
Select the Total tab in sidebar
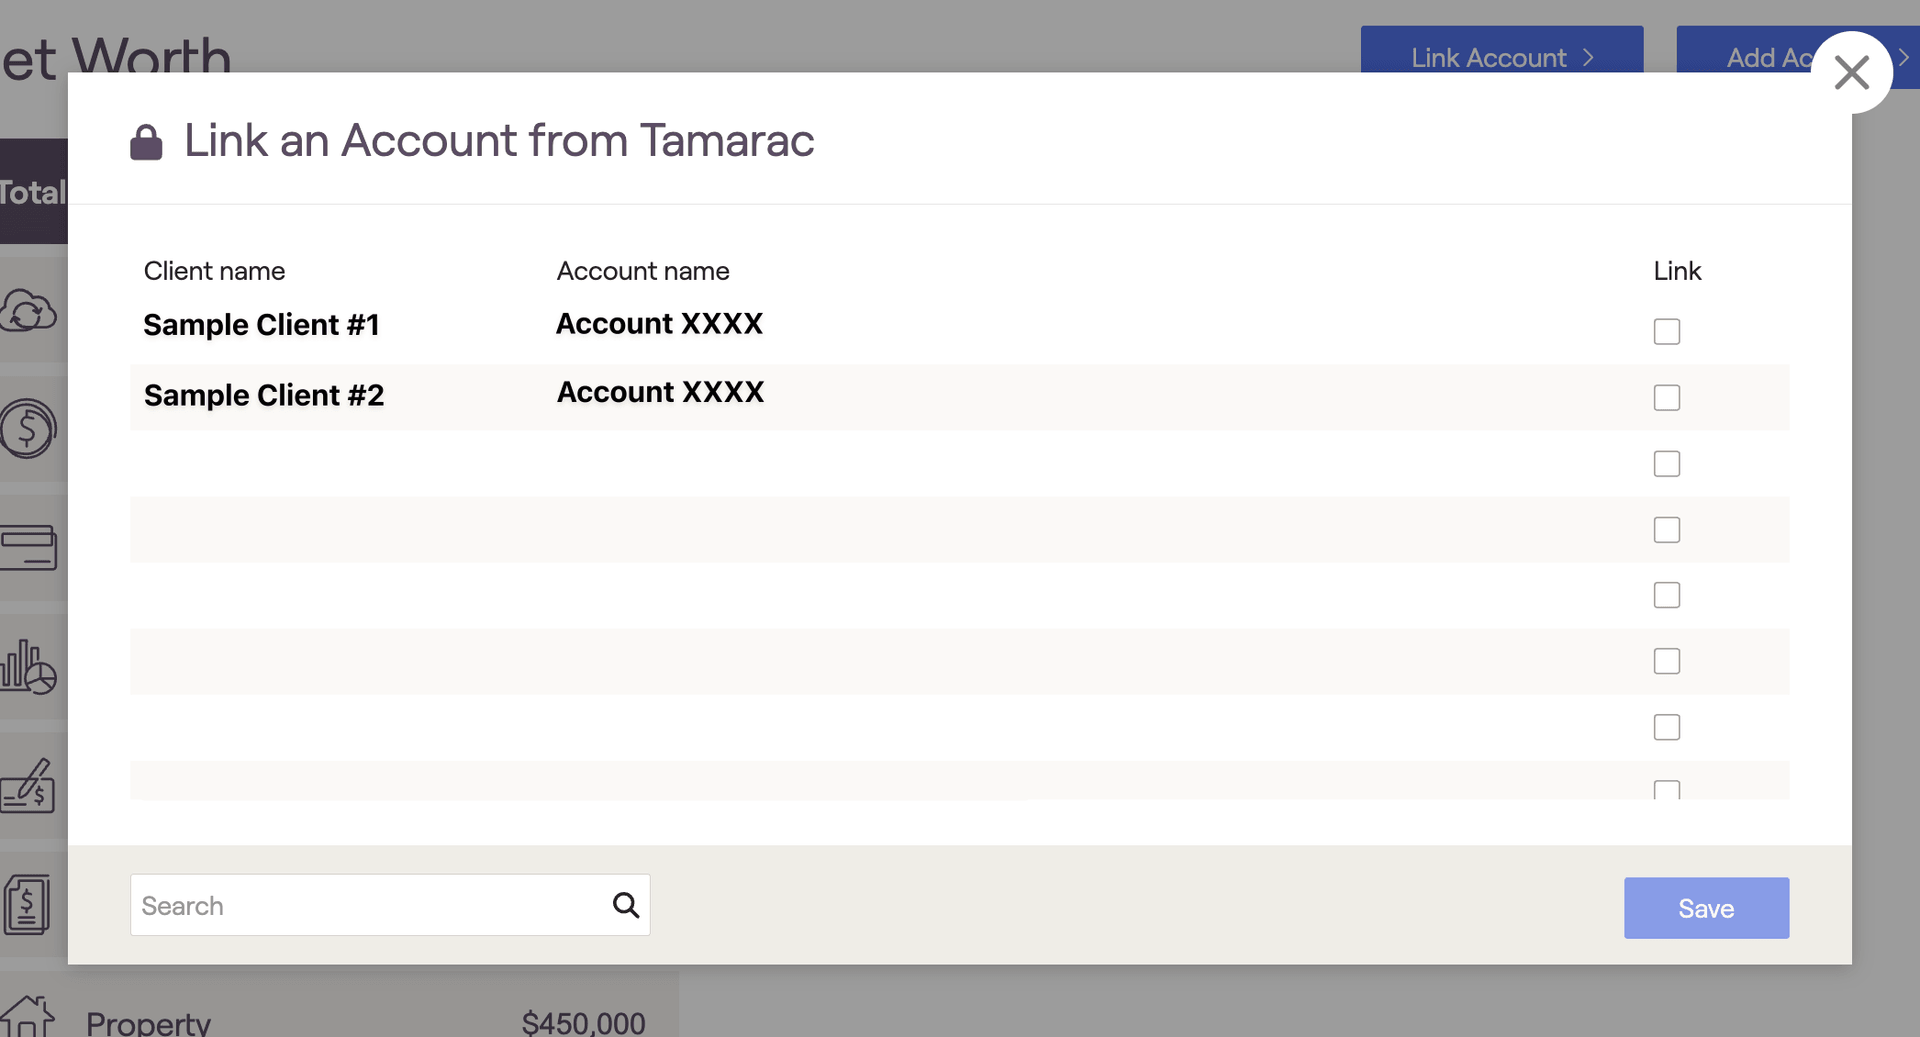click(33, 191)
